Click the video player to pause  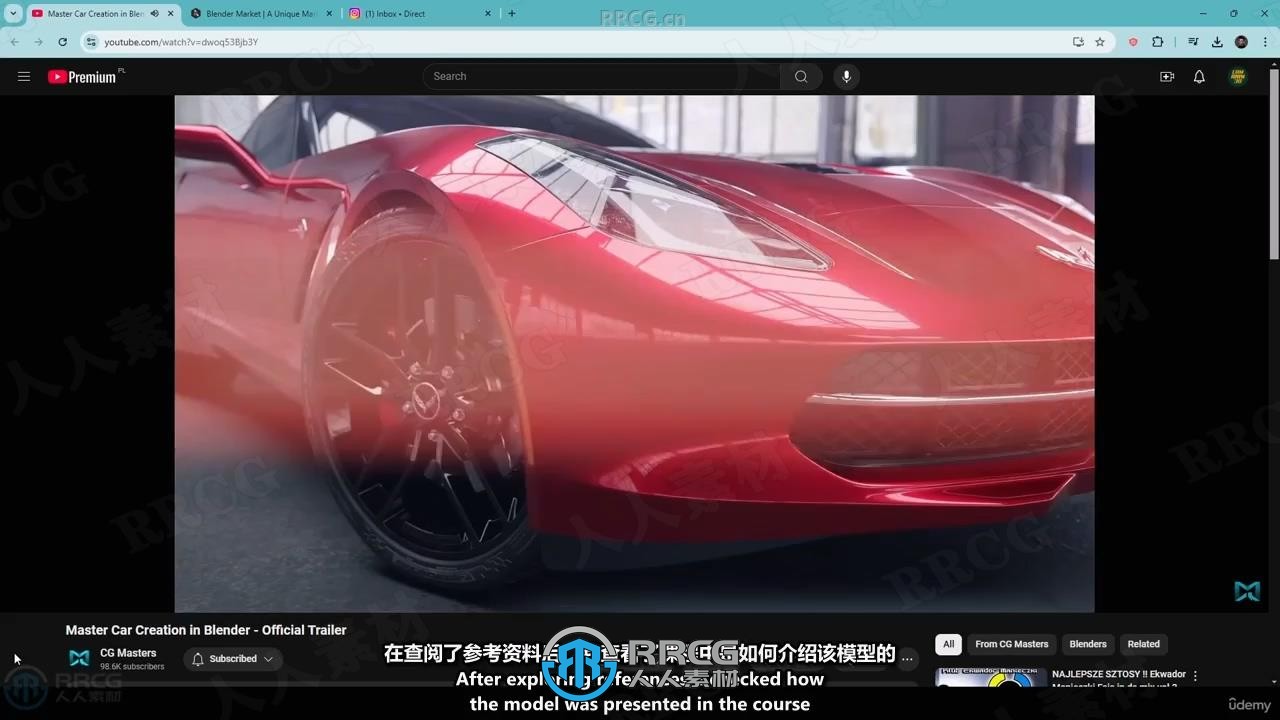click(634, 353)
